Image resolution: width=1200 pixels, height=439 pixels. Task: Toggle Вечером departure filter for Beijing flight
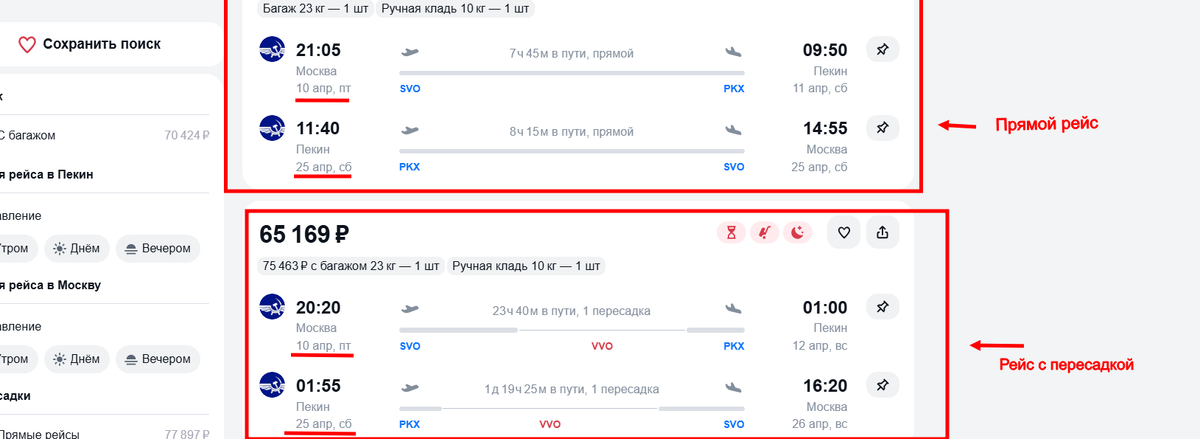(157, 248)
